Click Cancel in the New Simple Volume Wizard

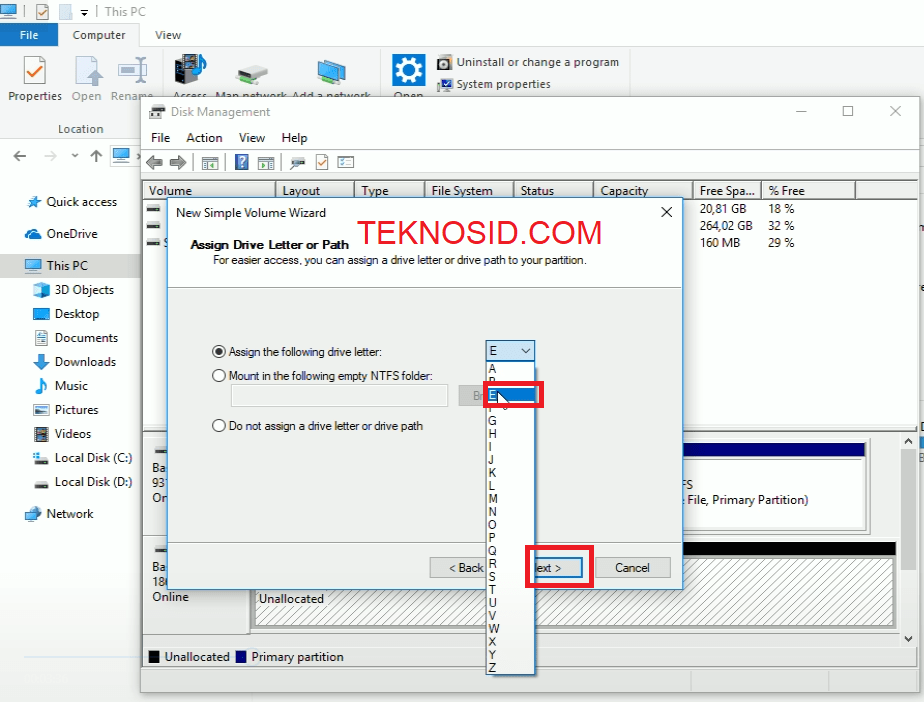tap(632, 568)
